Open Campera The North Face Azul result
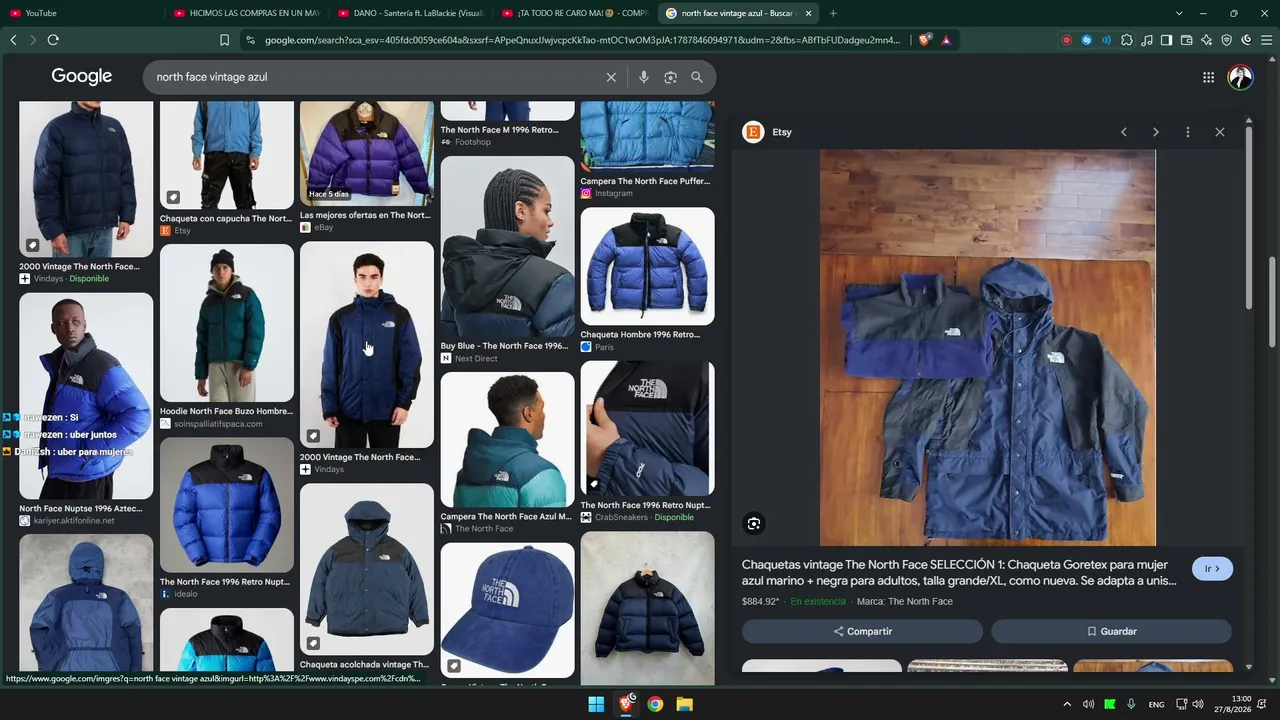Screen dimensions: 1280x720 pyautogui.click(x=508, y=440)
